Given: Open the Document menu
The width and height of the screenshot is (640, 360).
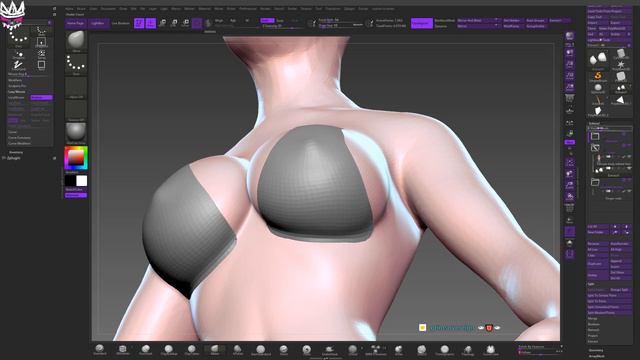Looking at the screenshot, I should [108, 9].
